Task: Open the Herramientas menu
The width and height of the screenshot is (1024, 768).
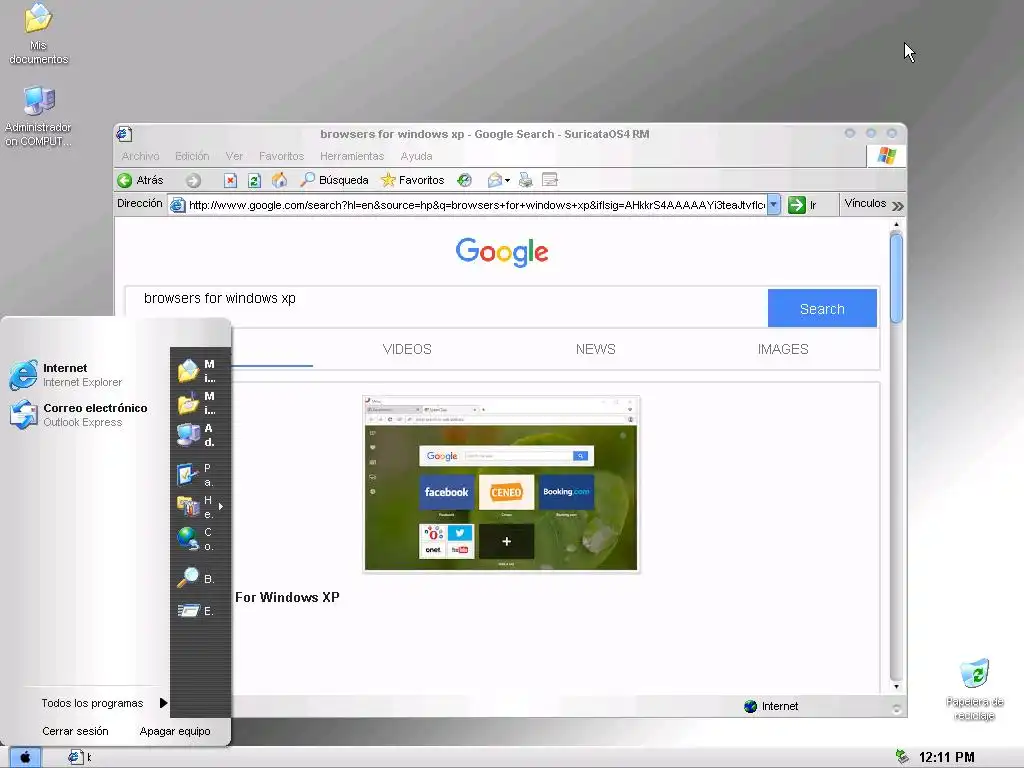Action: pos(352,156)
